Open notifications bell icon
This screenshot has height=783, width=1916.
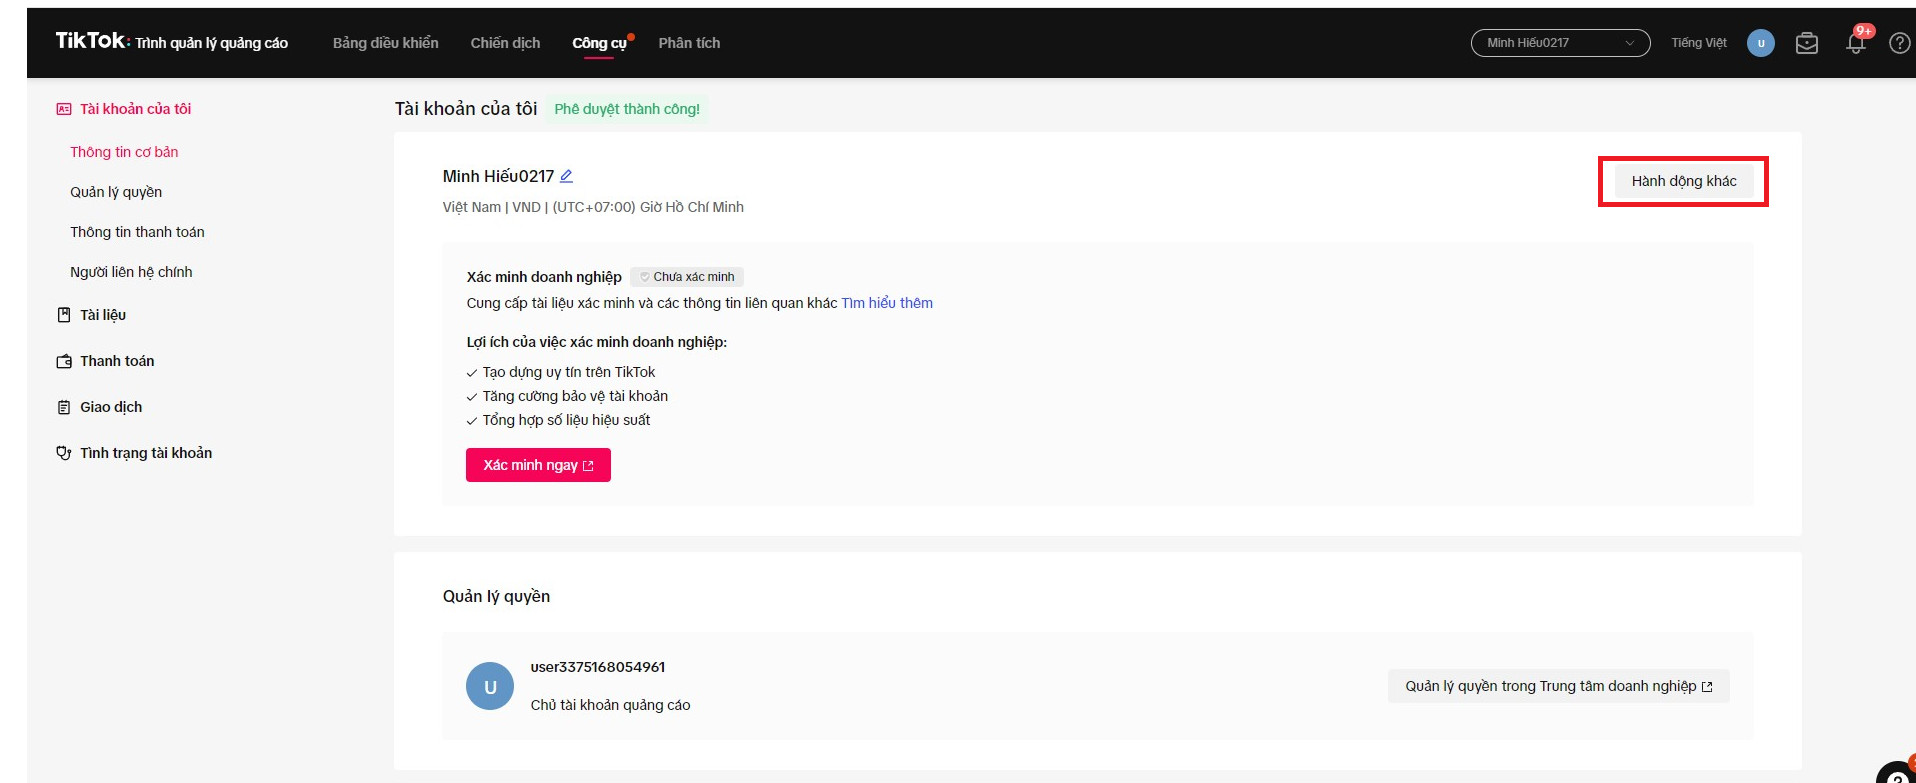coord(1856,43)
